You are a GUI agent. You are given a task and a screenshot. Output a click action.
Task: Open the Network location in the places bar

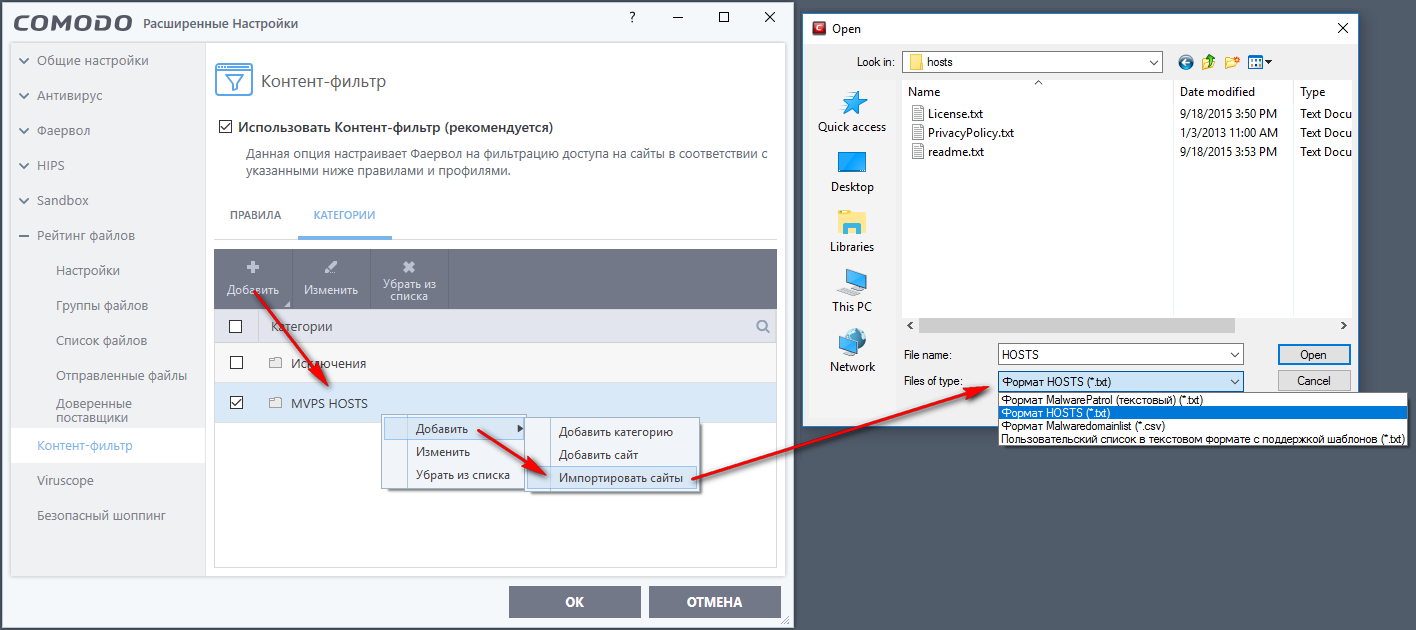[852, 351]
